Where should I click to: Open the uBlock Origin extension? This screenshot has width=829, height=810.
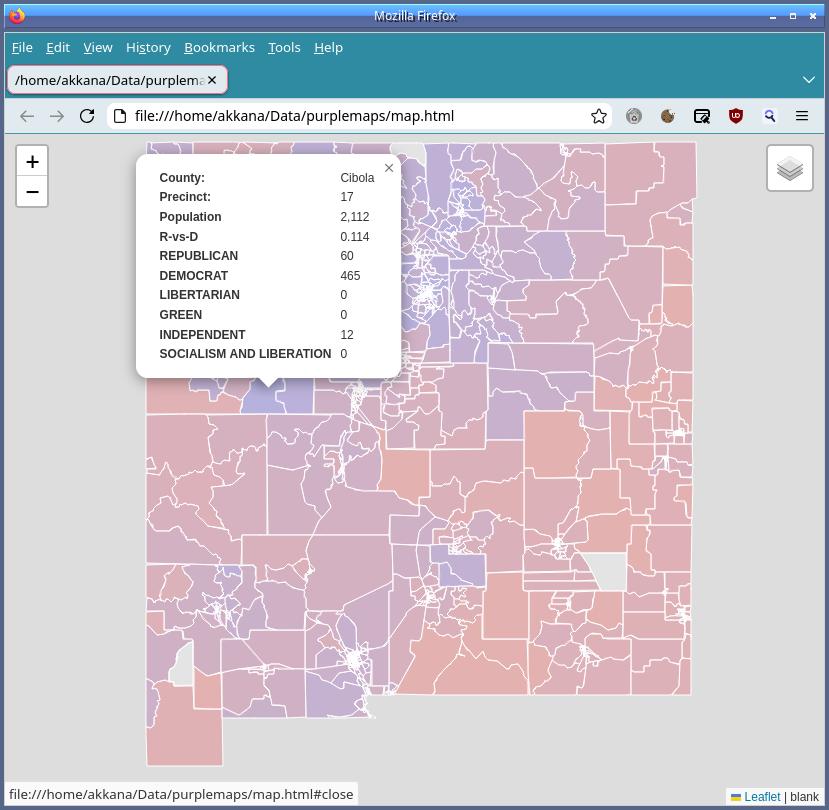click(x=736, y=116)
